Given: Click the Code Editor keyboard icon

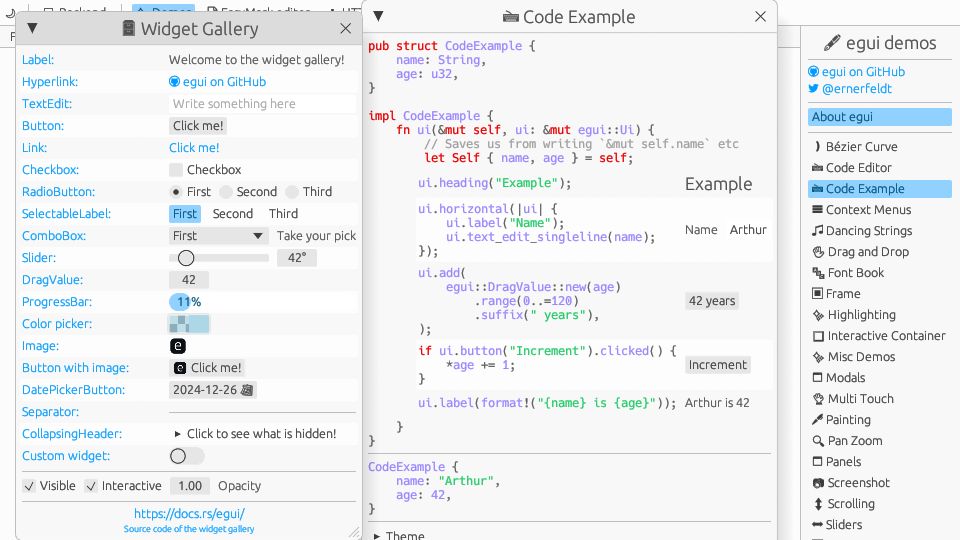Looking at the screenshot, I should click(817, 168).
